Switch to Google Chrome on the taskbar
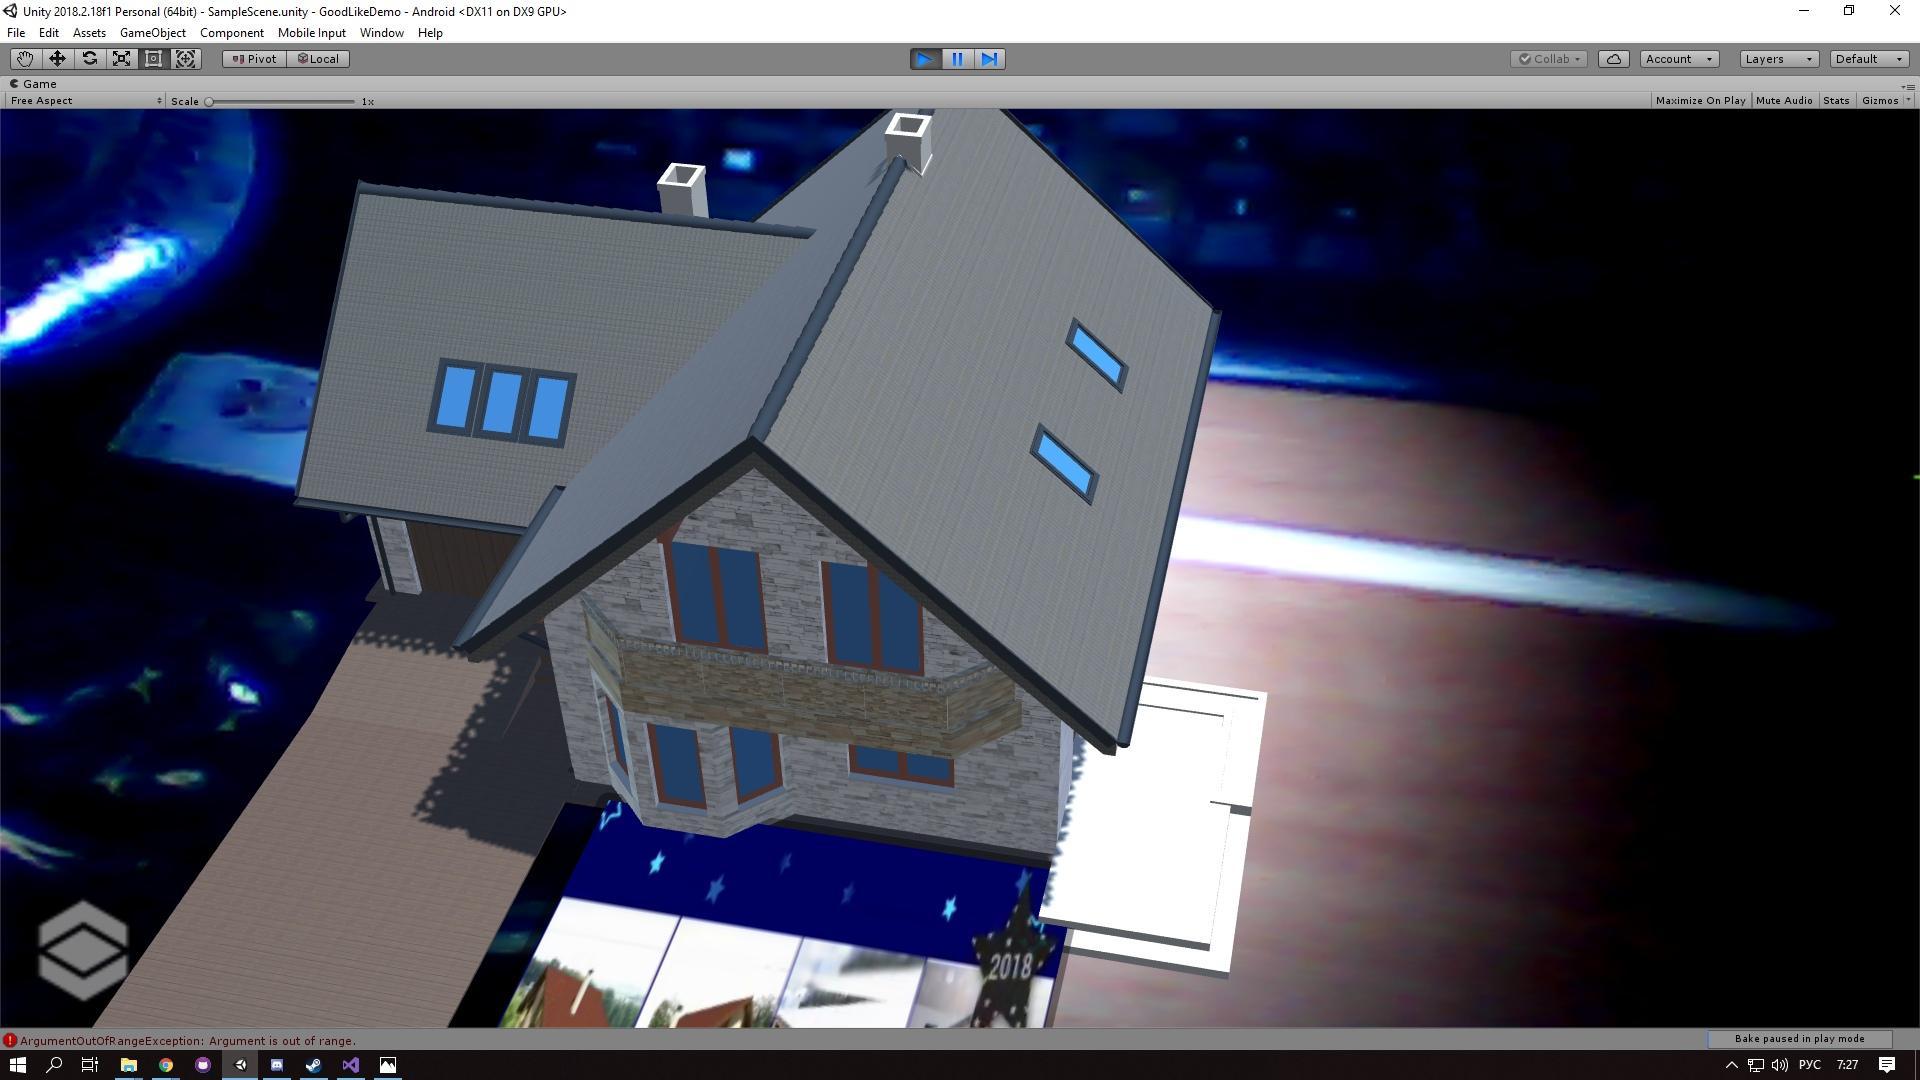1920x1080 pixels. pos(166,1065)
